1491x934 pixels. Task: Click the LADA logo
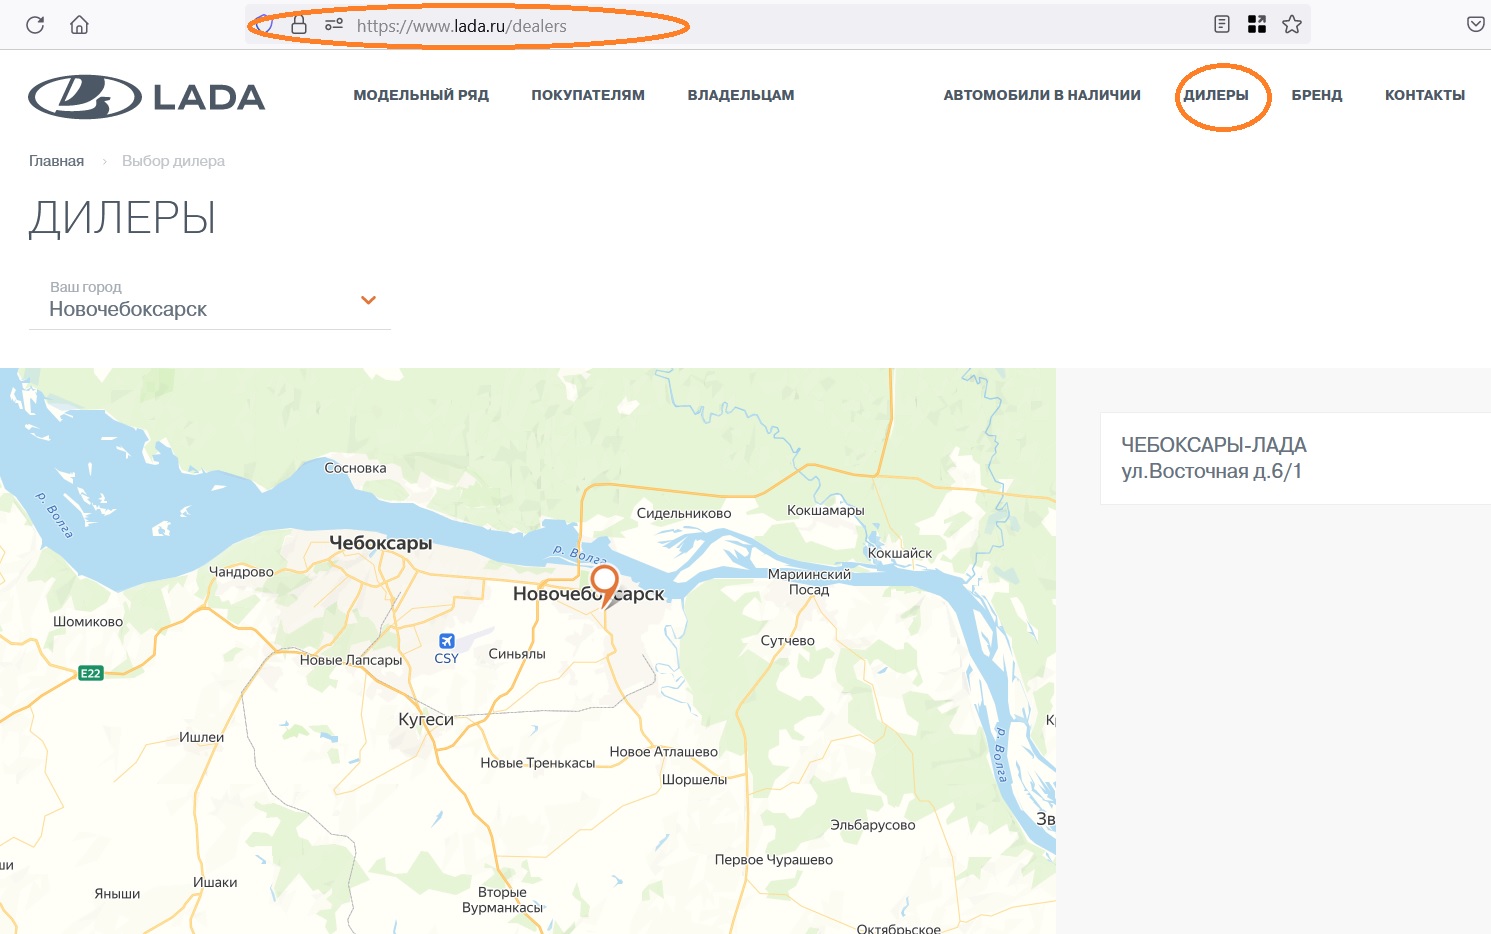click(146, 96)
